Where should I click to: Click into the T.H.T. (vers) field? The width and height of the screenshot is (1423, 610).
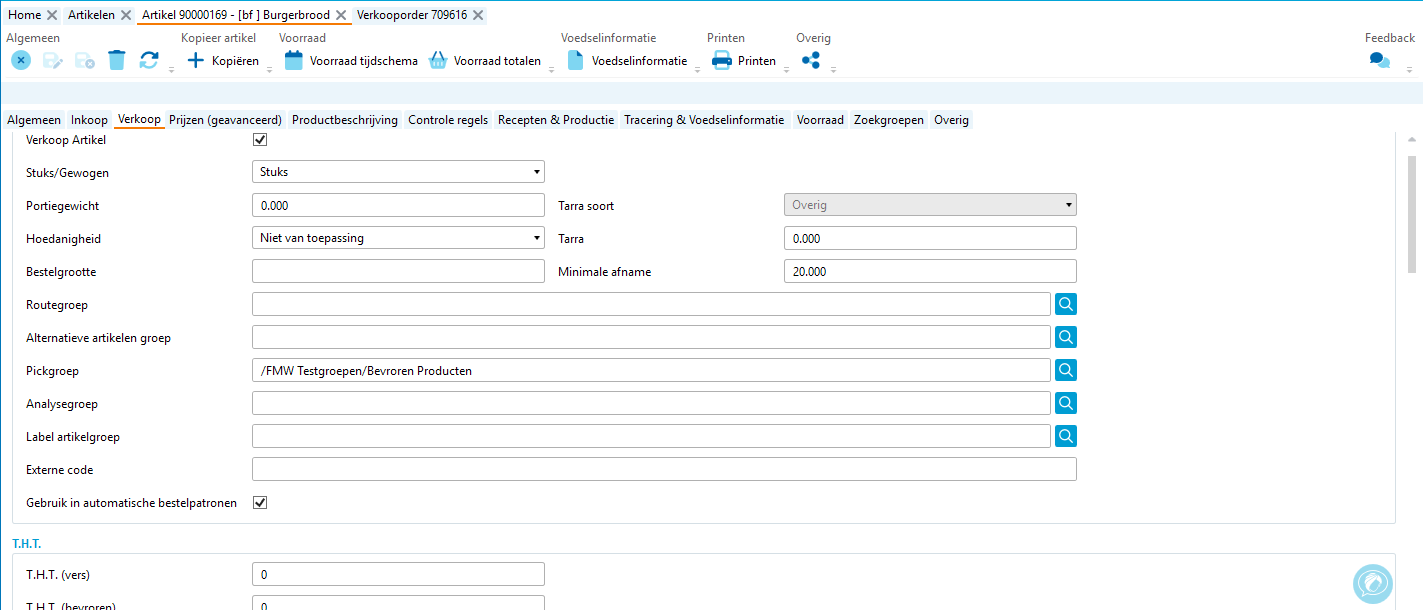pos(398,574)
